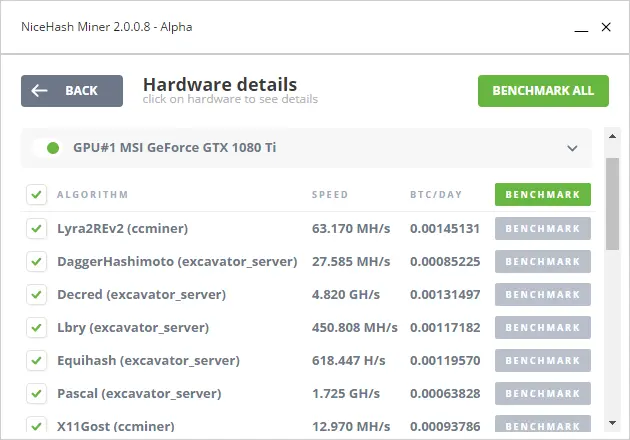Expand the GPU#1 MSI GeForce chevron
Viewport: 630px width, 440px height.
click(572, 148)
